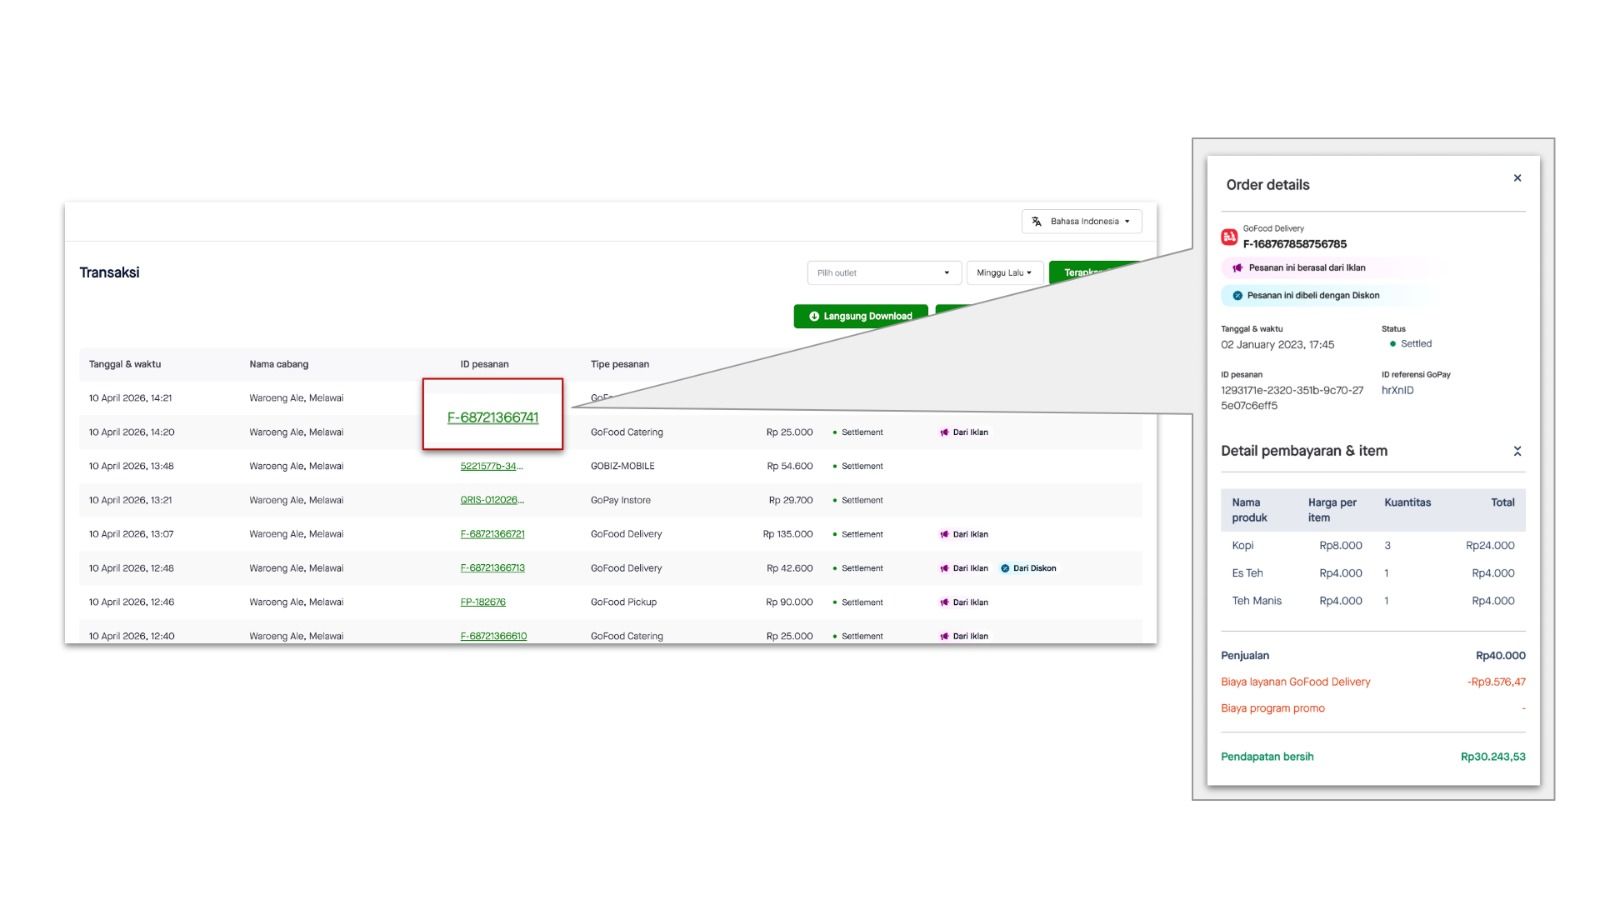1600x900 pixels.
Task: Click the fee amount '-Rp9.576,47'
Action: 1497,682
